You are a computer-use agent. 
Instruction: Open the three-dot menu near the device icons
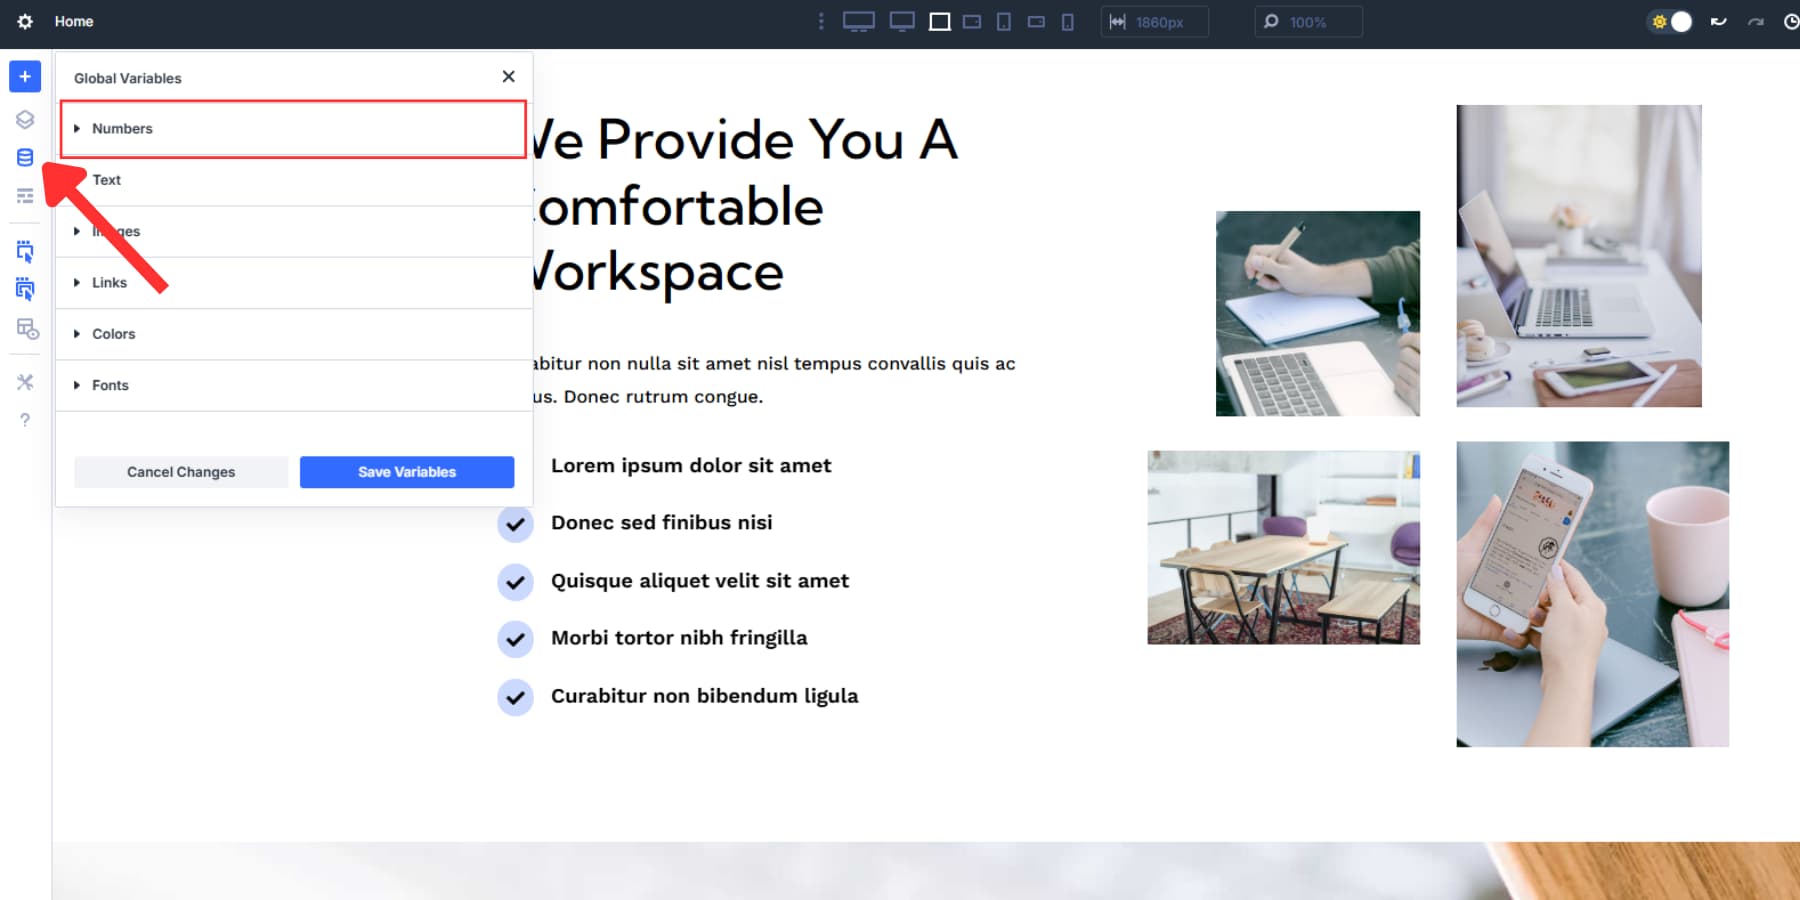click(x=820, y=20)
